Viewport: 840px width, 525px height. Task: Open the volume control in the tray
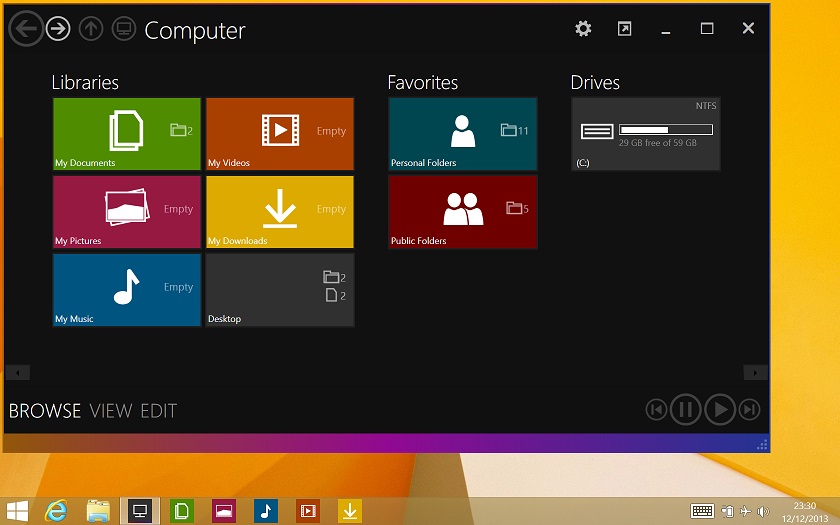763,512
